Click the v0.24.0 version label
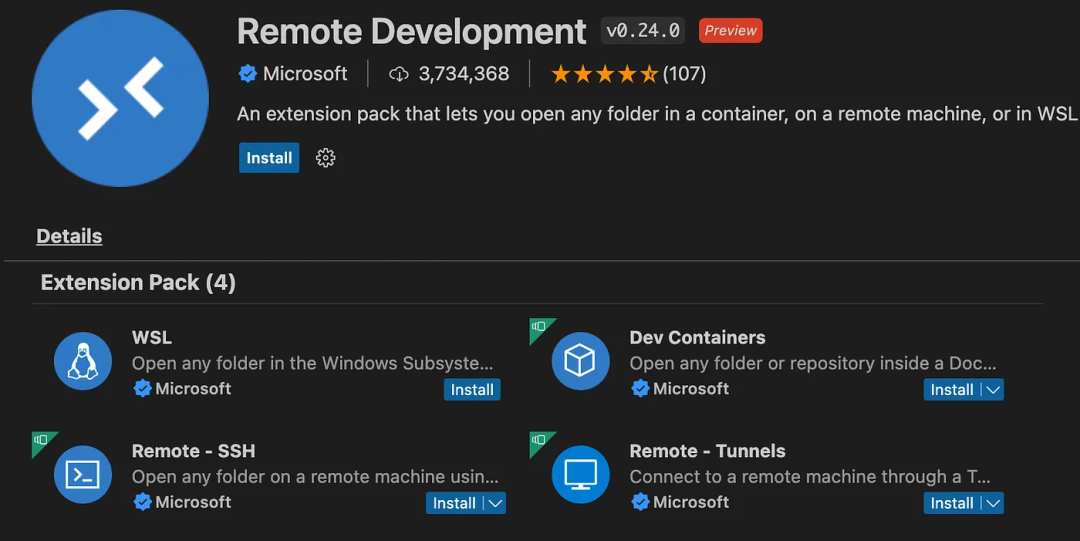The height and width of the screenshot is (541, 1080). click(x=643, y=31)
